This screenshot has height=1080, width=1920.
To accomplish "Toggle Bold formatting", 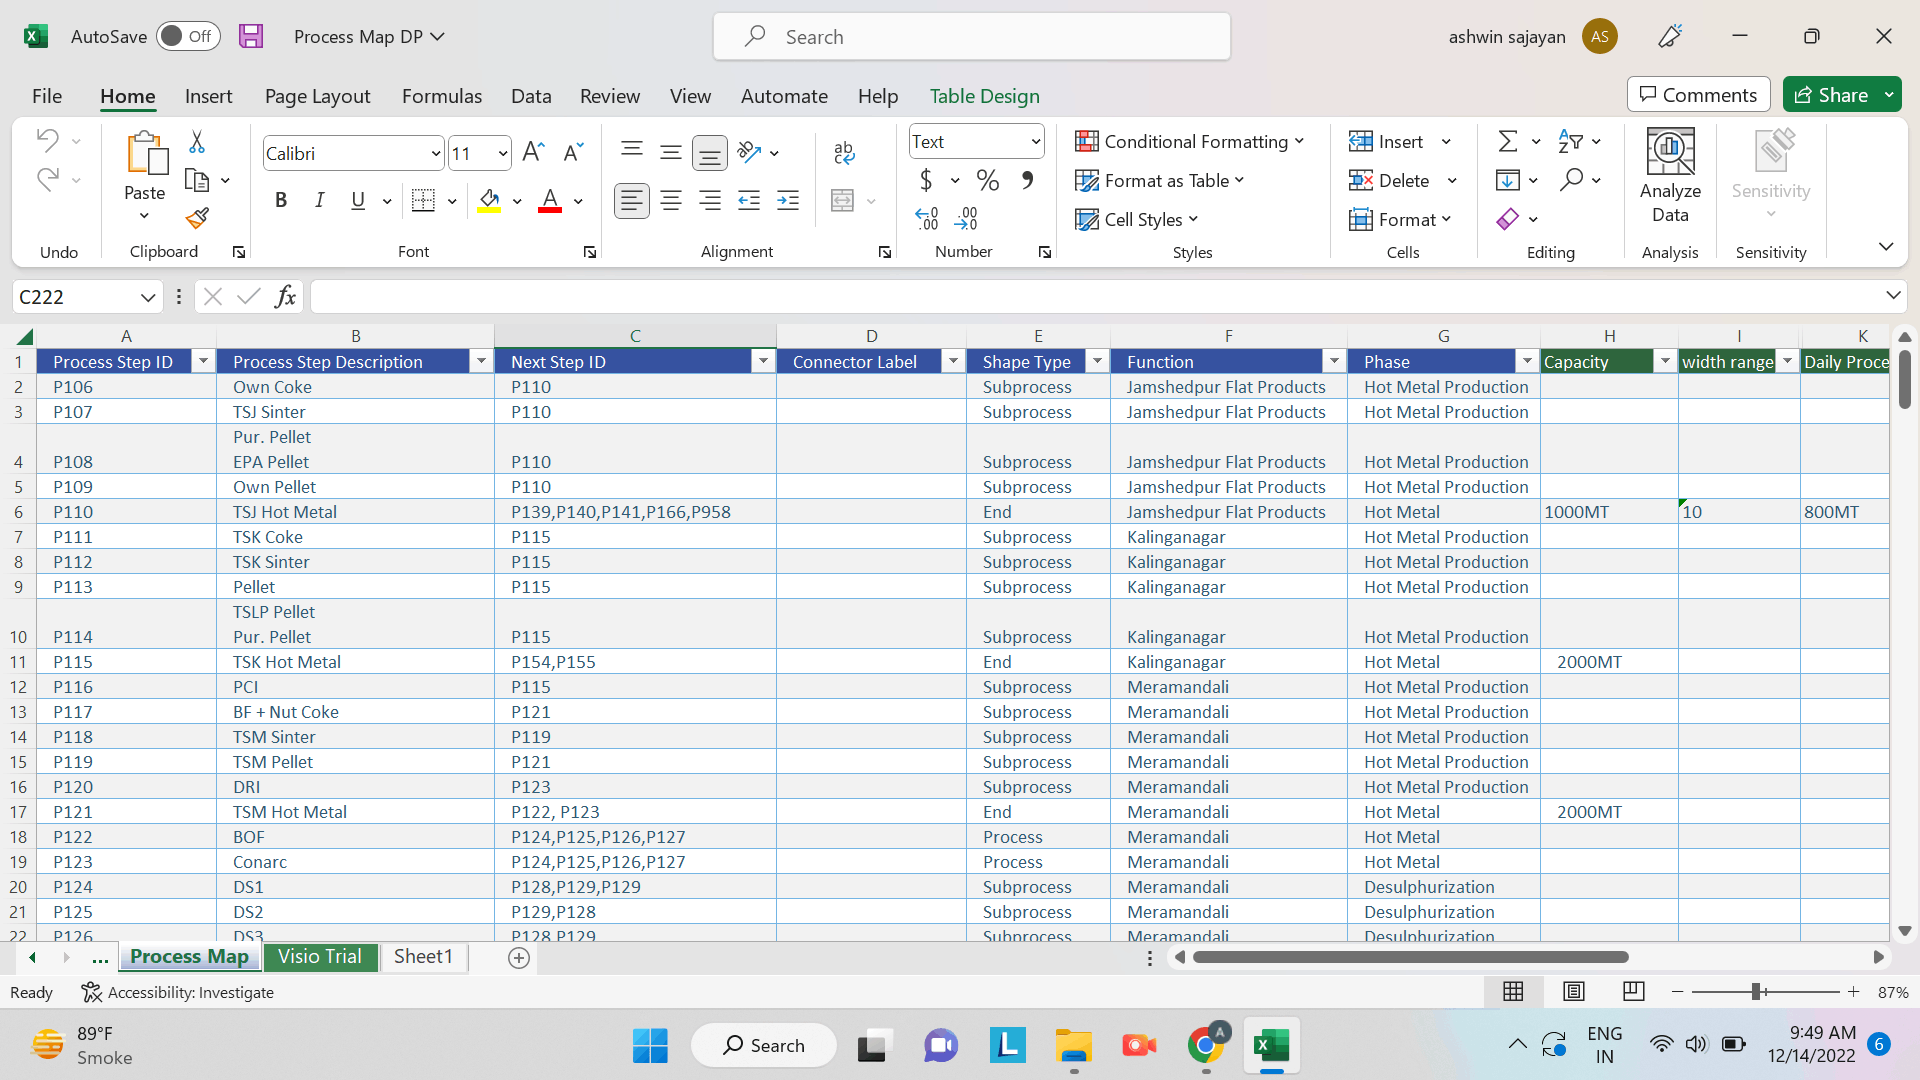I will click(281, 200).
